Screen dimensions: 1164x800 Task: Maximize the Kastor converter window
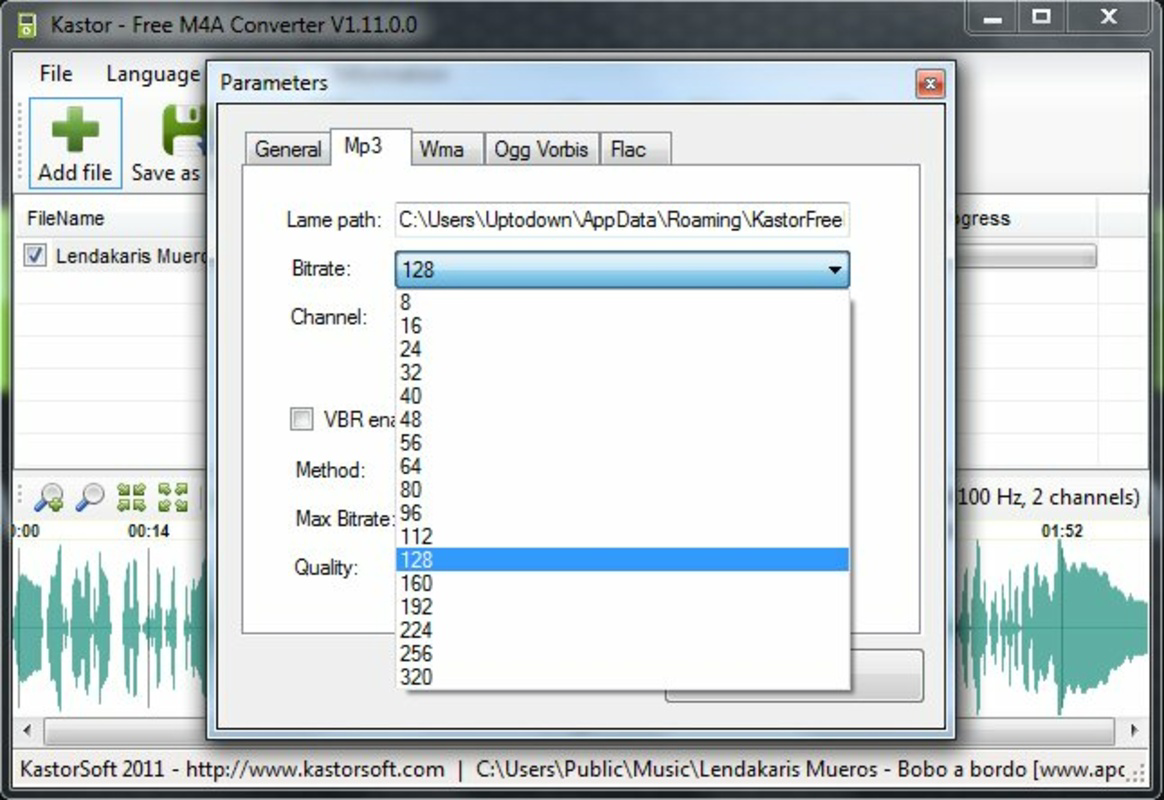[x=1041, y=18]
